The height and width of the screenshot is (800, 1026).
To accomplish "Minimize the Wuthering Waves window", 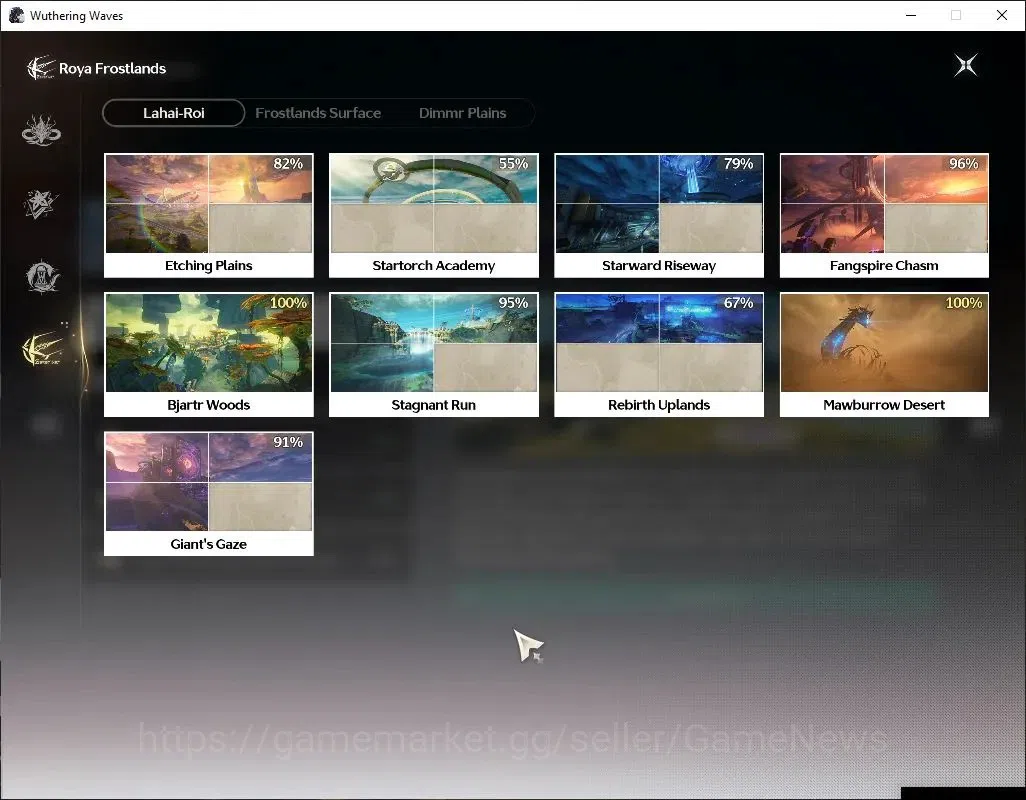I will point(911,15).
